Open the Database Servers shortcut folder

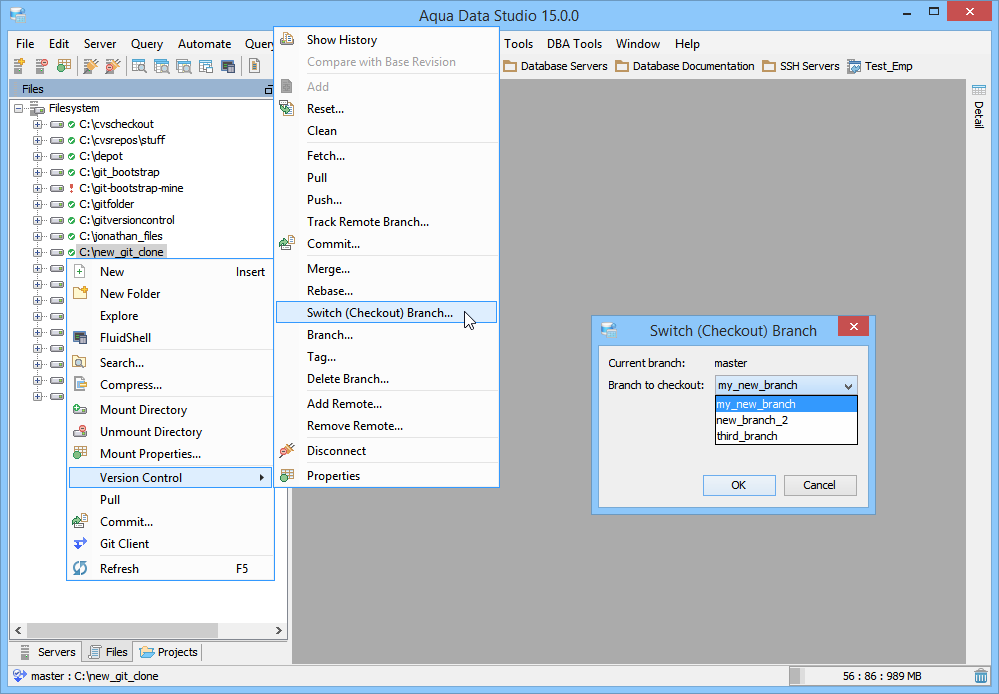pyautogui.click(x=555, y=66)
